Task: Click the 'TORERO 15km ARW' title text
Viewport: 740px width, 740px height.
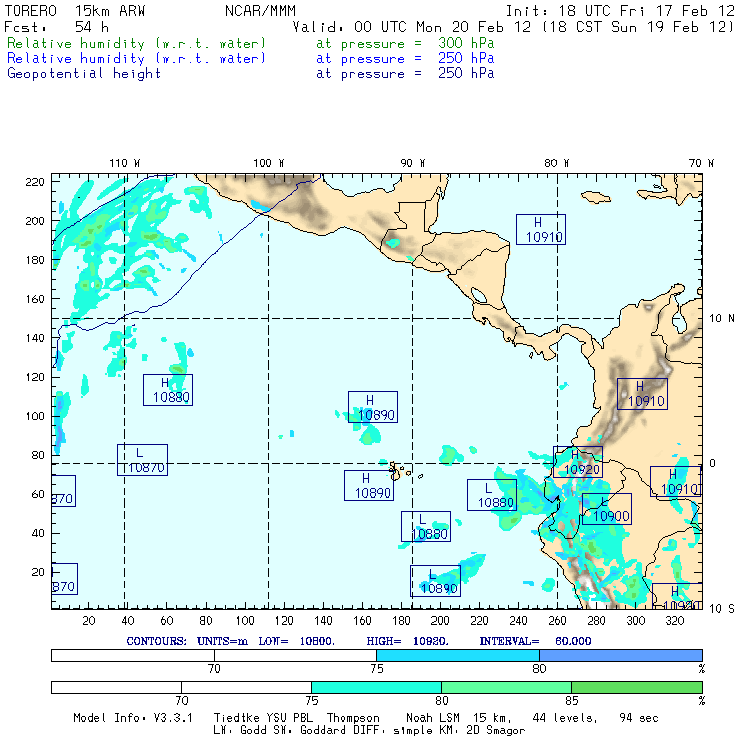Action: [75, 11]
